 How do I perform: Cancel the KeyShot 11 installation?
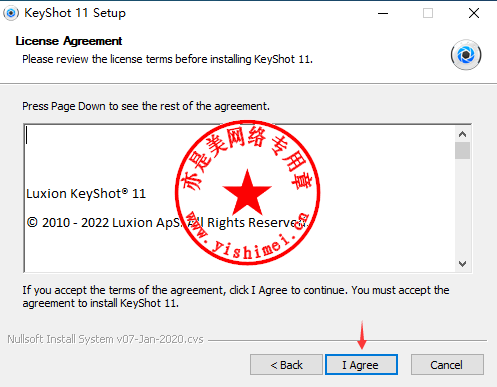tap(447, 365)
